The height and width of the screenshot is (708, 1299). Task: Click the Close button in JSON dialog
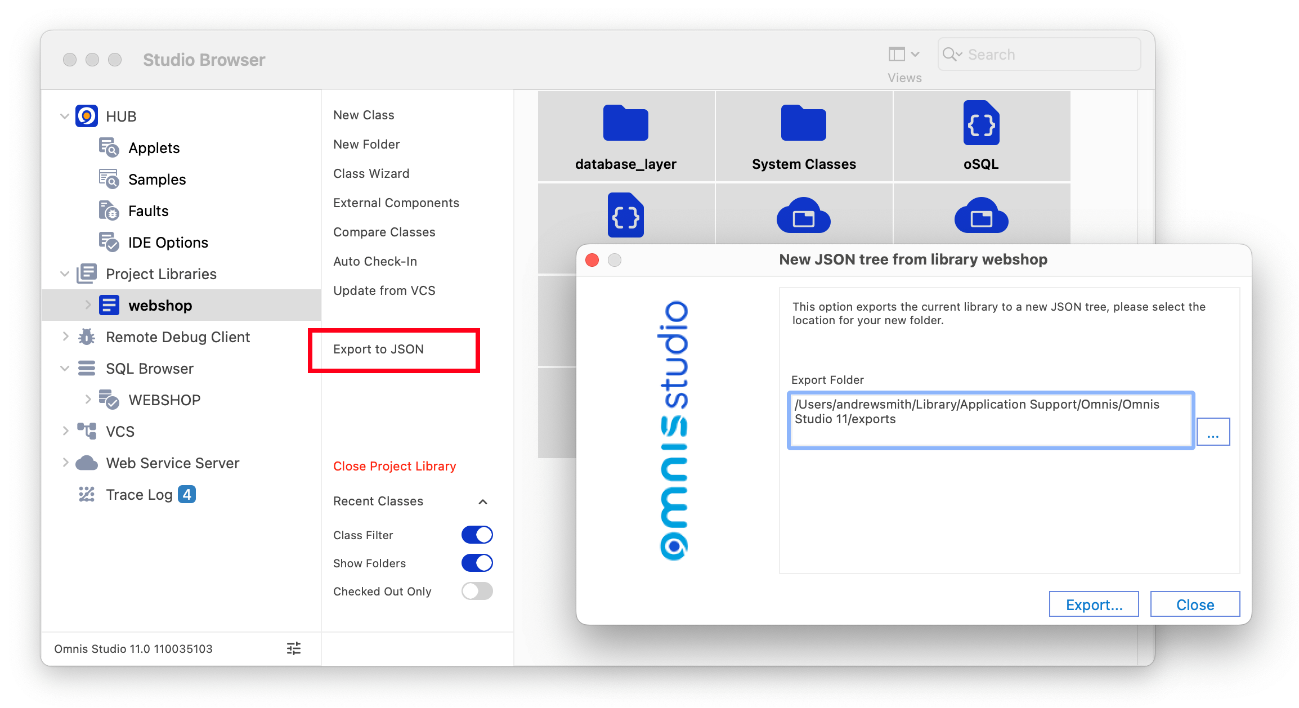(1195, 604)
